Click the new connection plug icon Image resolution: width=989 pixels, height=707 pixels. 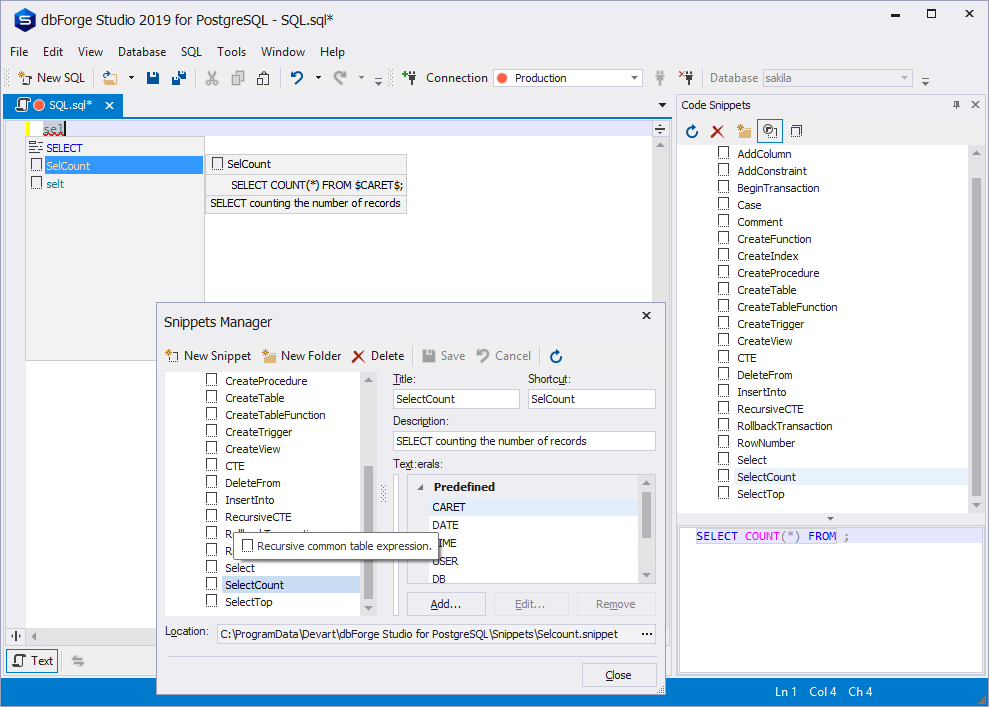pyautogui.click(x=409, y=78)
